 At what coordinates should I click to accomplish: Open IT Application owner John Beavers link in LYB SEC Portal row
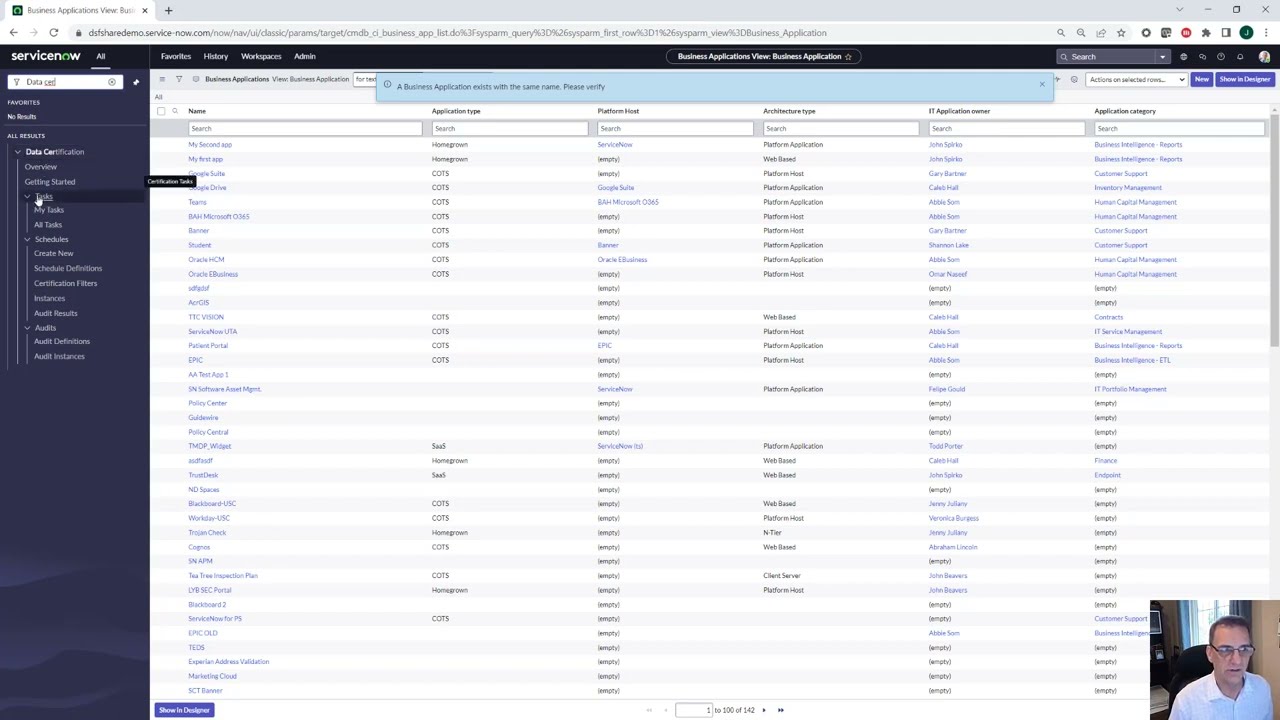click(947, 590)
